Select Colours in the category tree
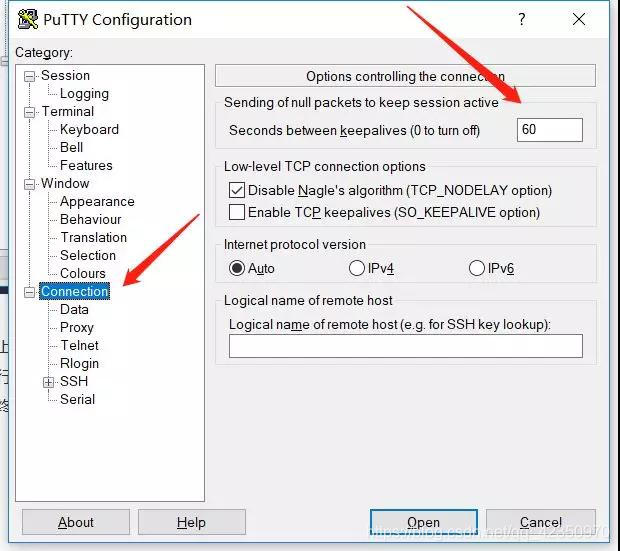The image size is (620, 551). click(x=83, y=273)
